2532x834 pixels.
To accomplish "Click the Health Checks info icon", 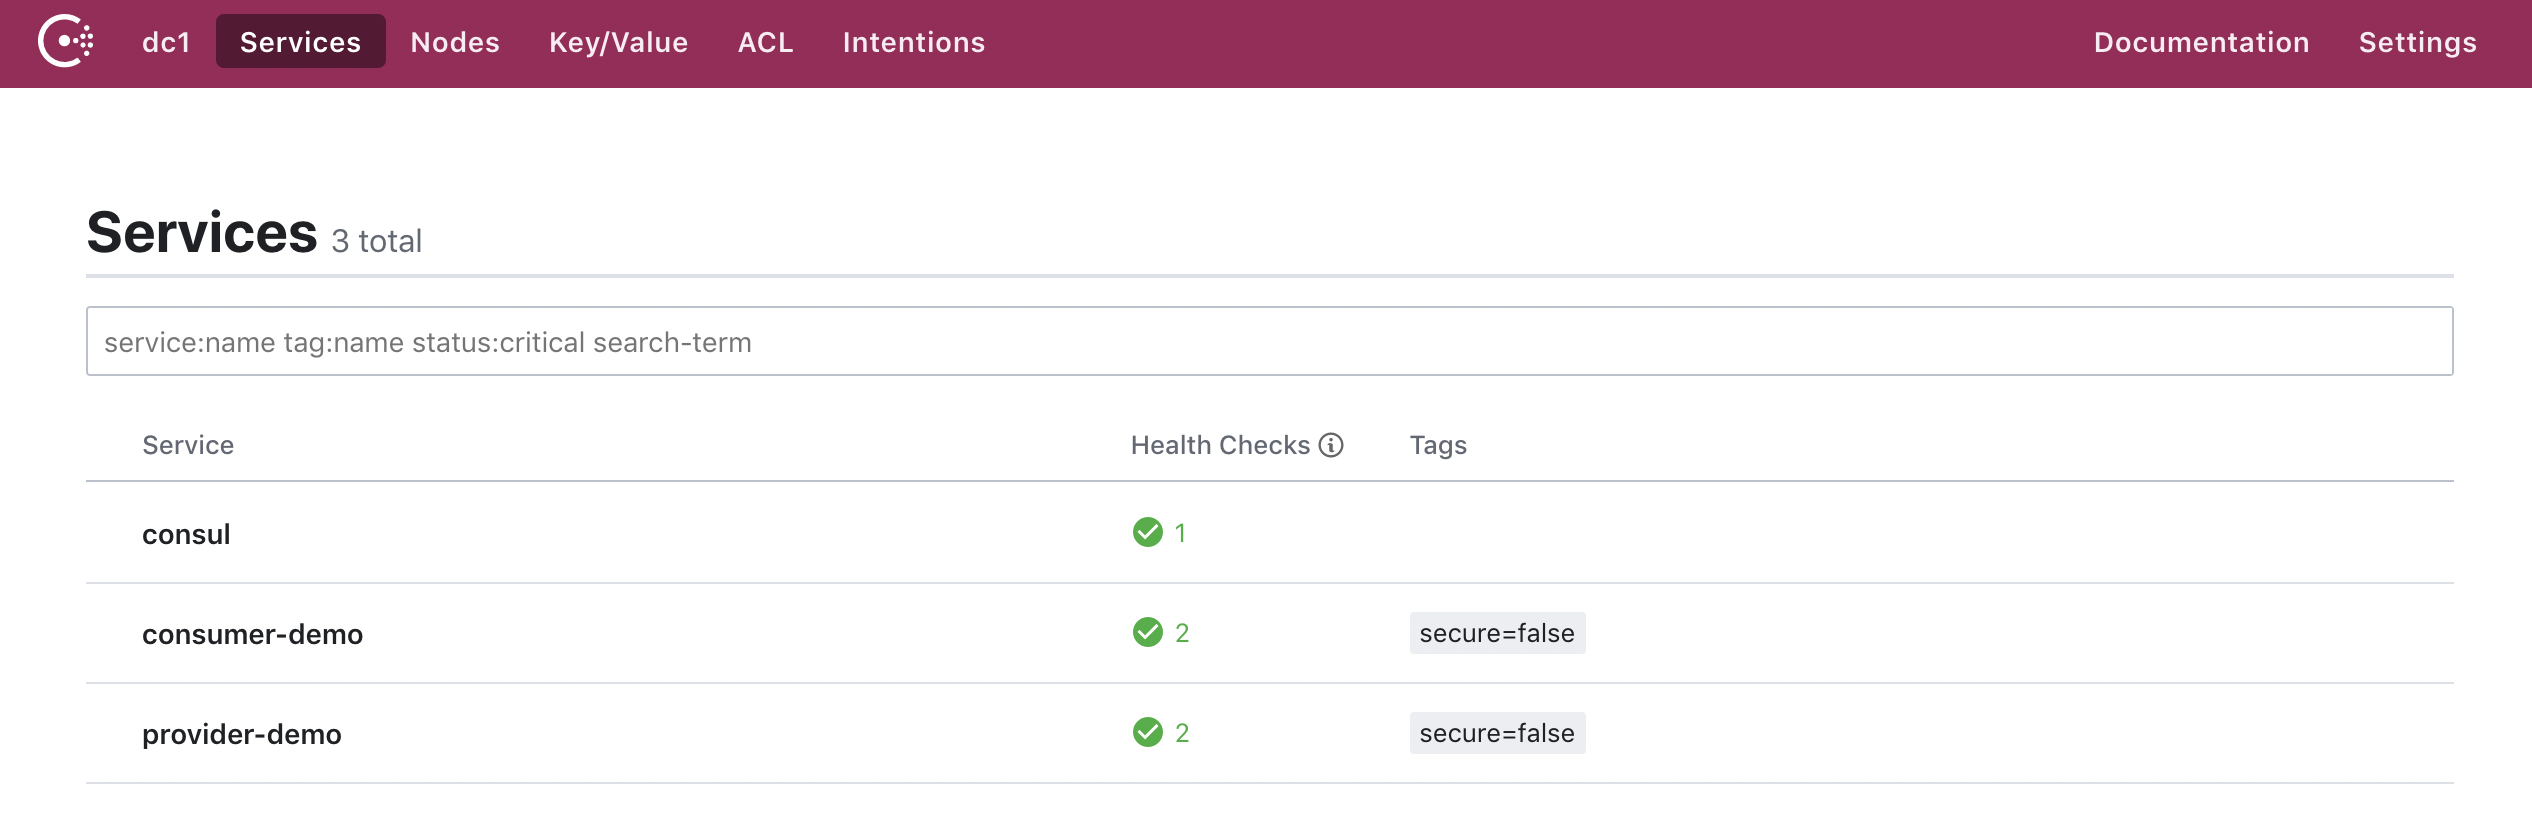I will (1331, 445).
